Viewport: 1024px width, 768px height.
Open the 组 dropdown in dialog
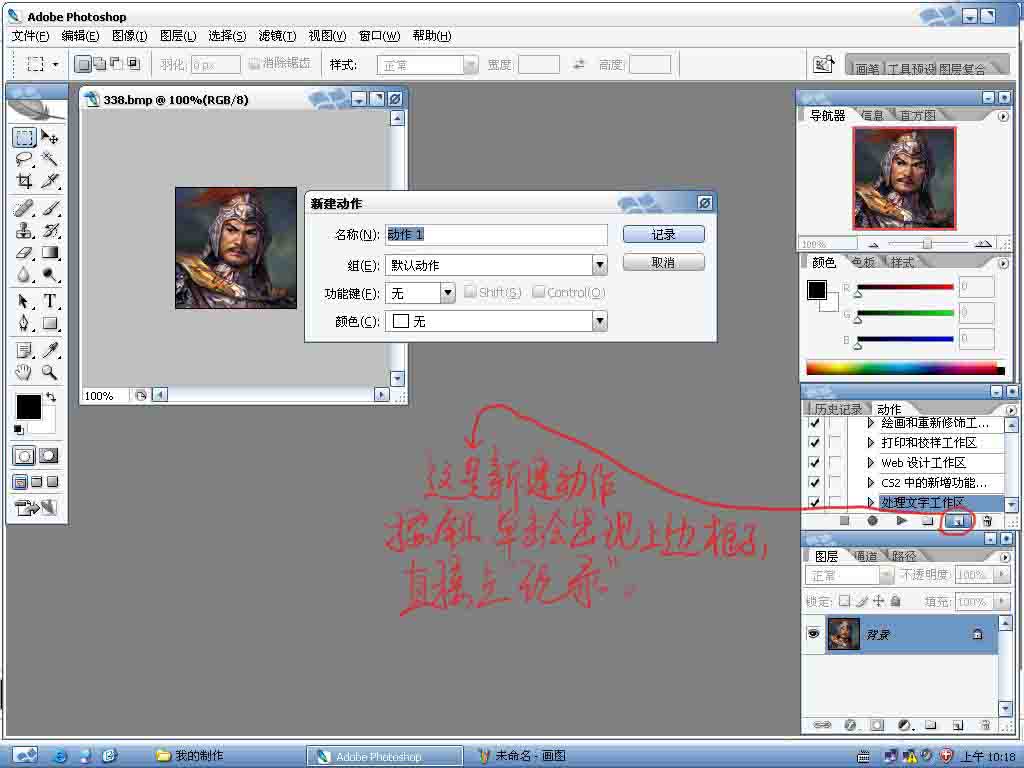[600, 265]
